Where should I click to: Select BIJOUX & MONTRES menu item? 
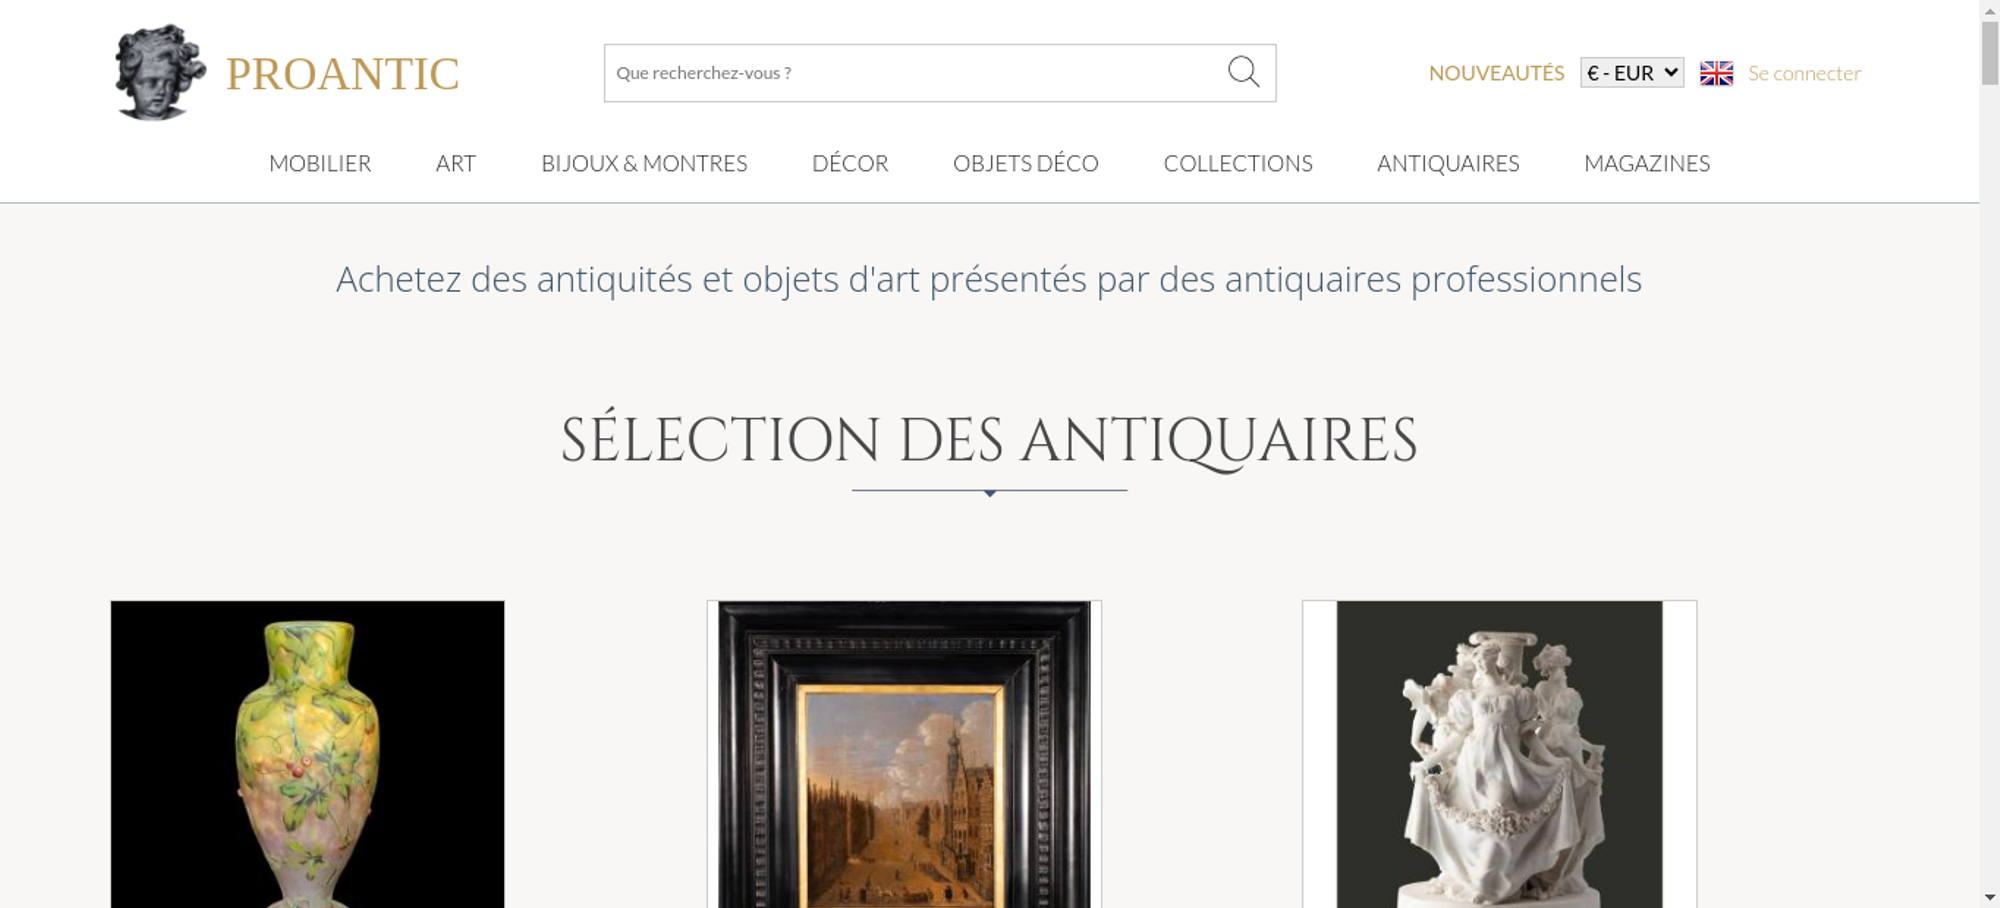[x=644, y=163]
